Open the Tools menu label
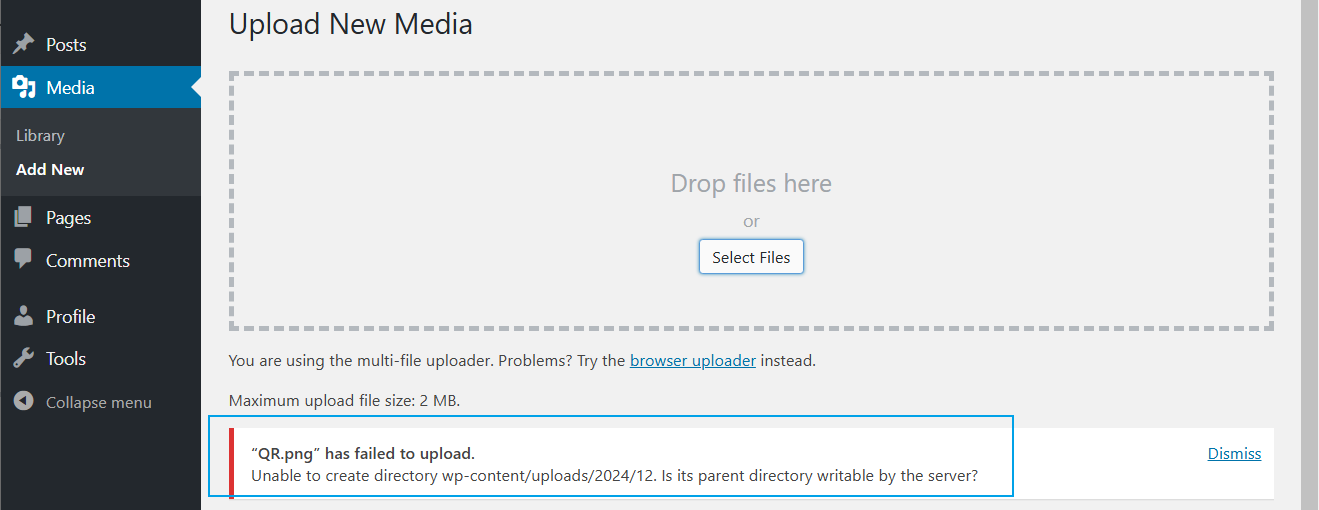The width and height of the screenshot is (1319, 510). point(66,359)
